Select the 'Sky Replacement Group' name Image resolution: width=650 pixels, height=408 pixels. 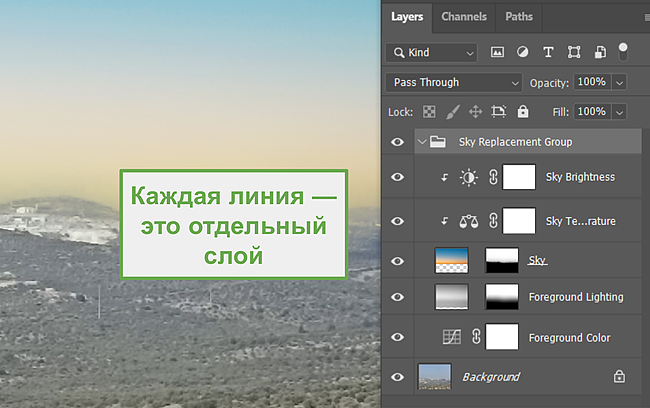(515, 142)
